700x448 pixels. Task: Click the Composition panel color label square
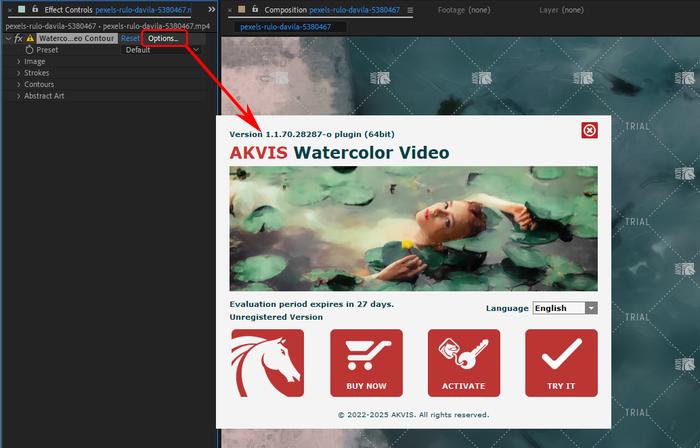242,9
